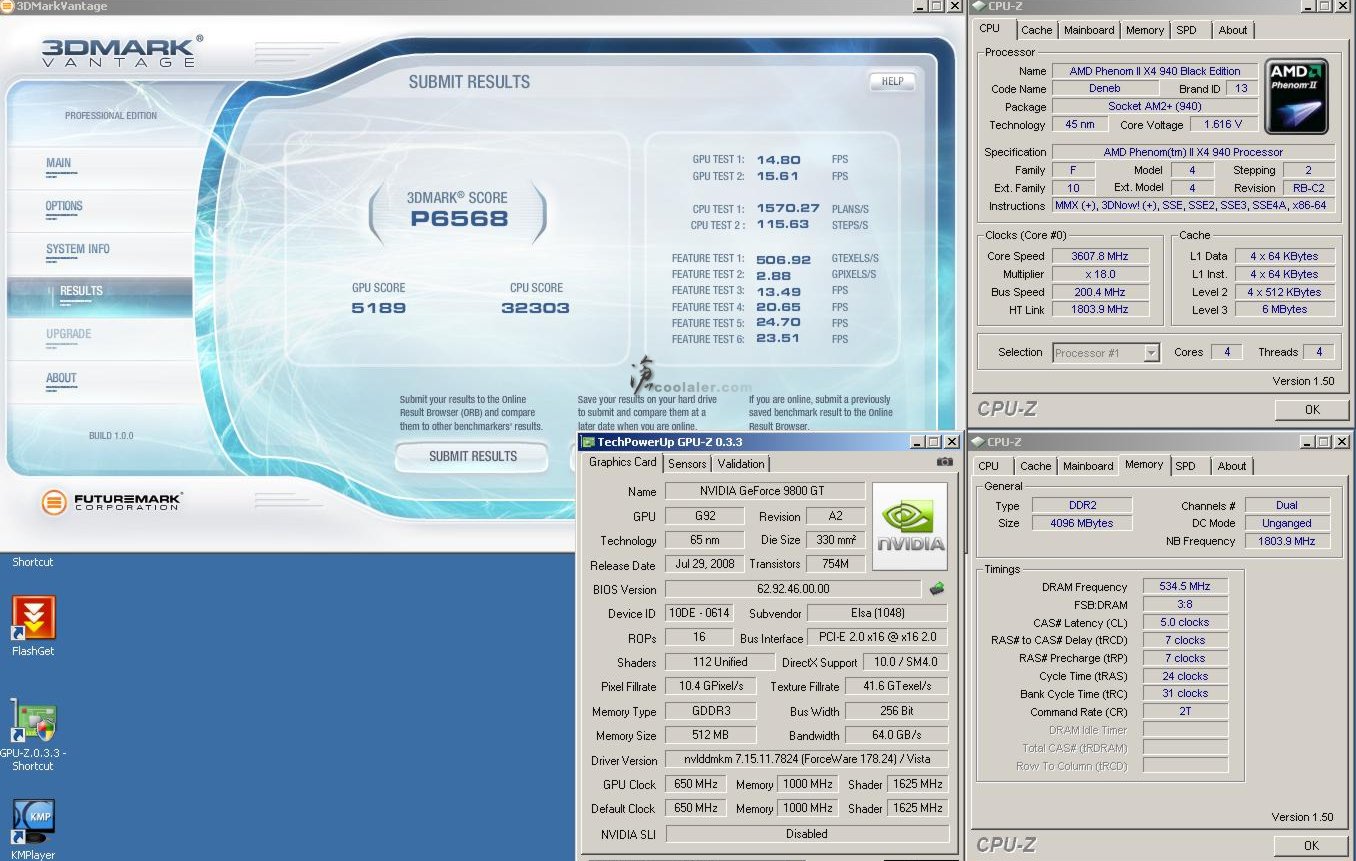Click the CPU score value 32303

[535, 308]
